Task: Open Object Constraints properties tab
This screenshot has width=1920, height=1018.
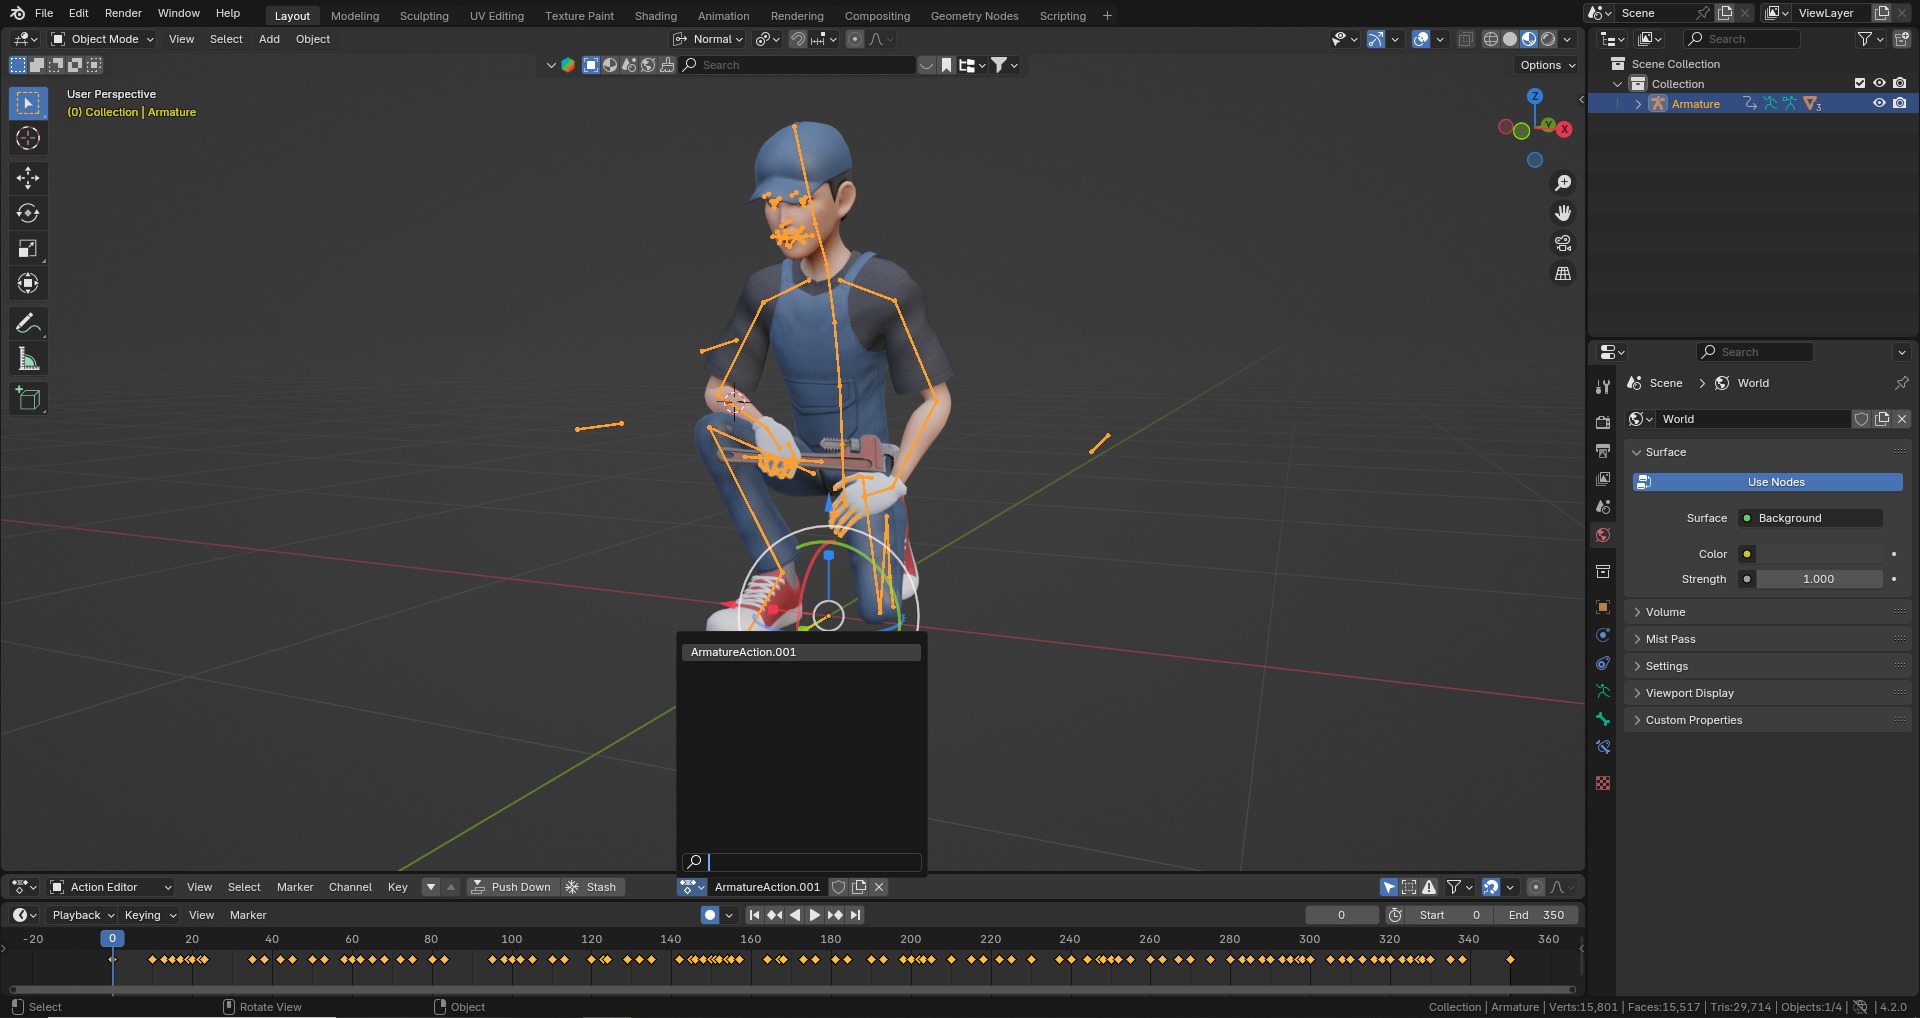Action: (x=1603, y=663)
